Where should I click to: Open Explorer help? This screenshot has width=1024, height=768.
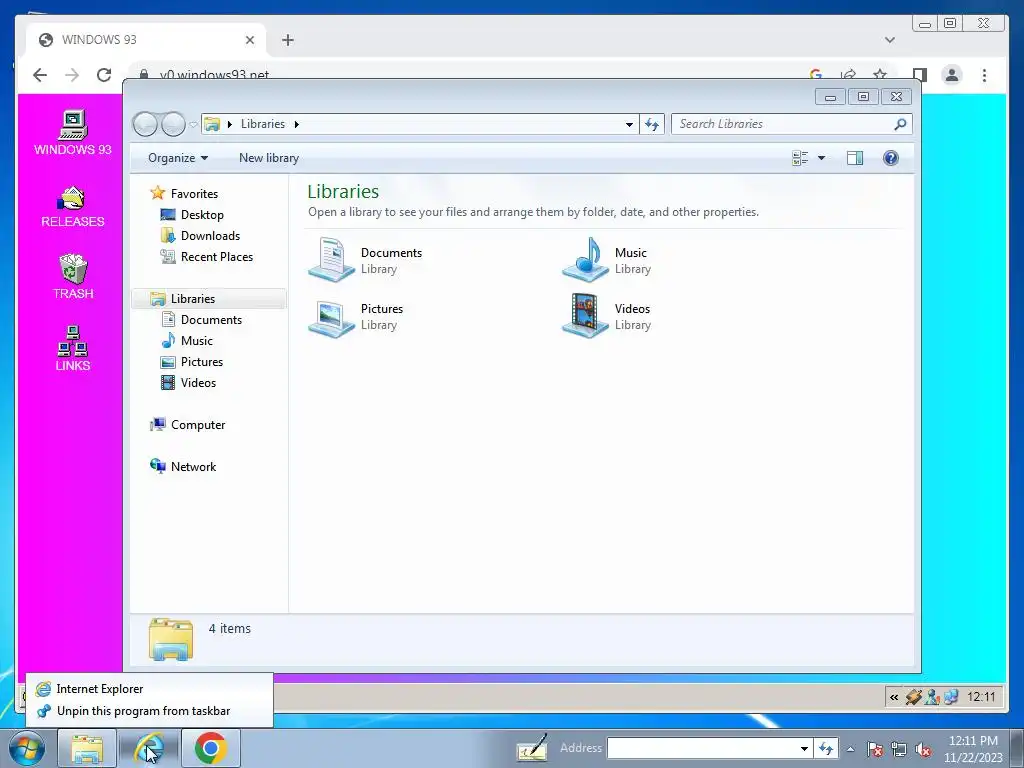coord(891,158)
